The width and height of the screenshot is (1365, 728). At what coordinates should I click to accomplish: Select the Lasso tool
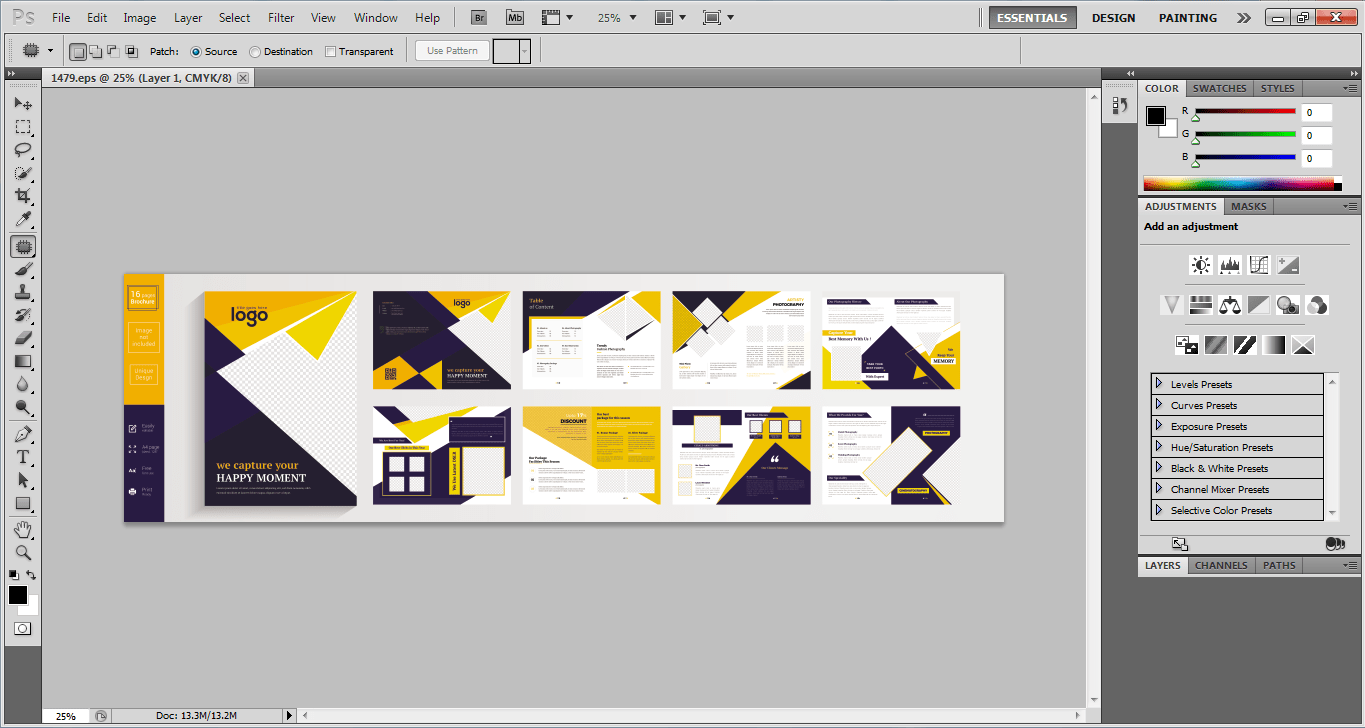pyautogui.click(x=22, y=150)
